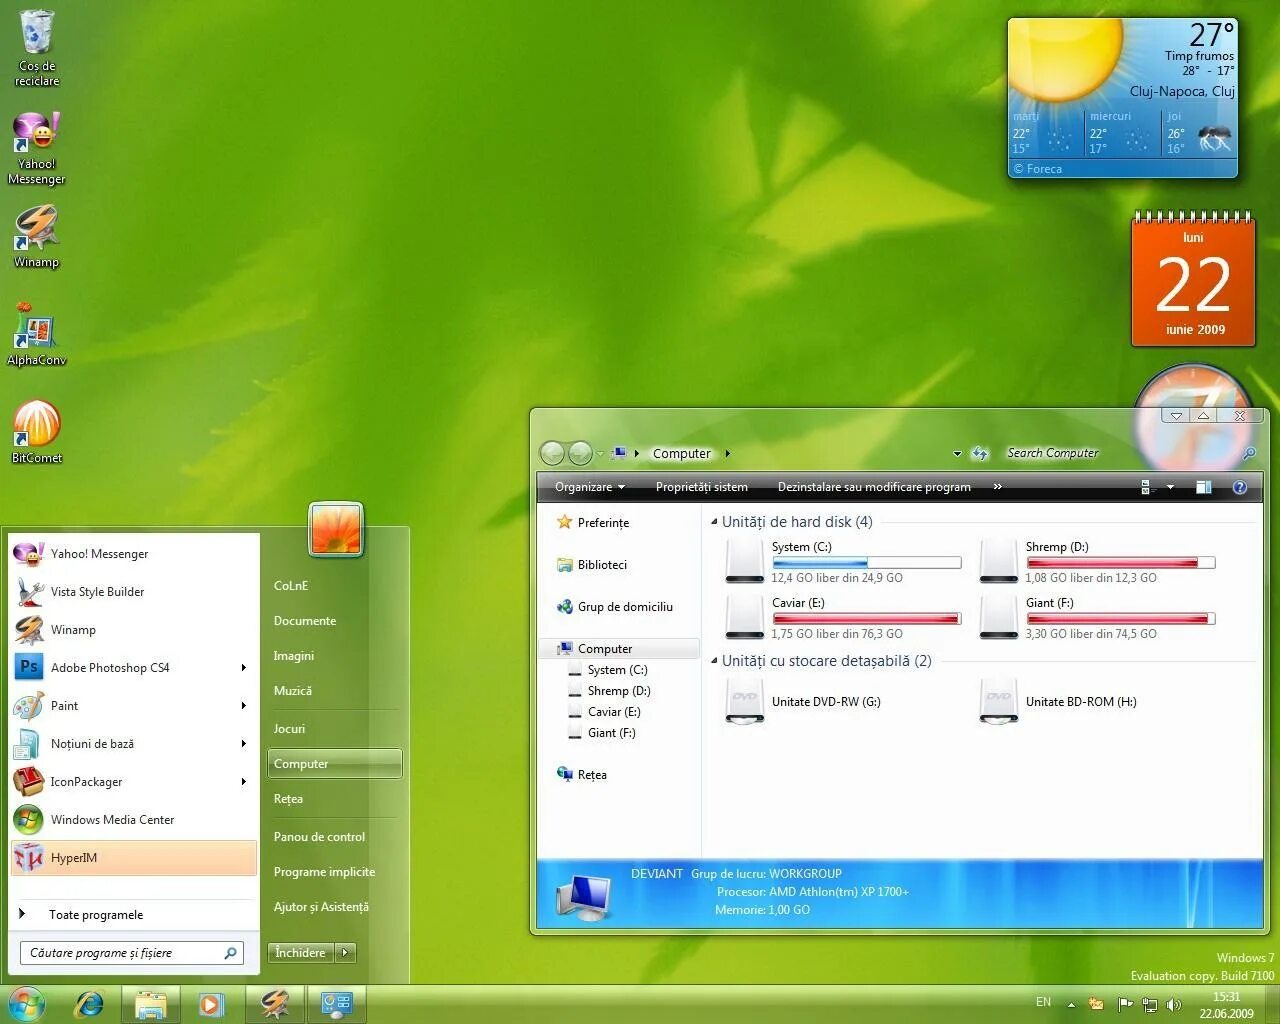Expand the Noțiuni de bază submenu arrow
This screenshot has height=1024, width=1280.
(243, 744)
